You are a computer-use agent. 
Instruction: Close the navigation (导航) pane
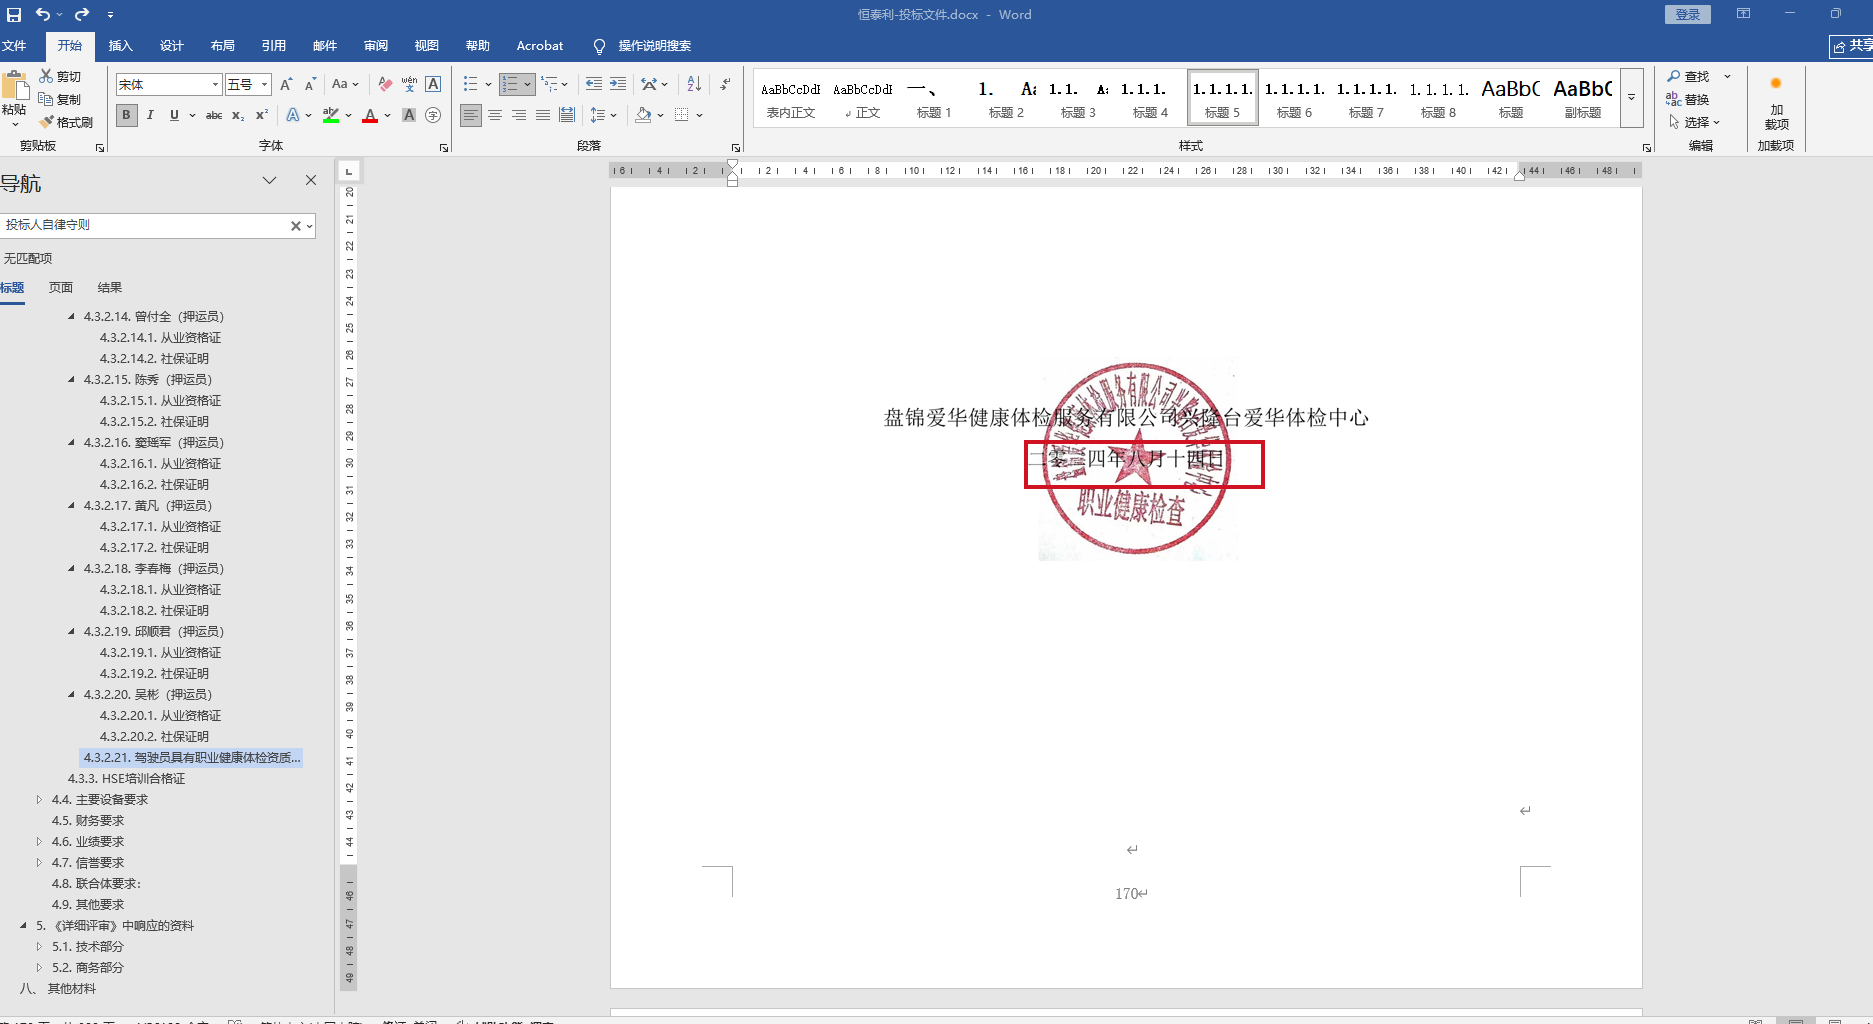[311, 180]
